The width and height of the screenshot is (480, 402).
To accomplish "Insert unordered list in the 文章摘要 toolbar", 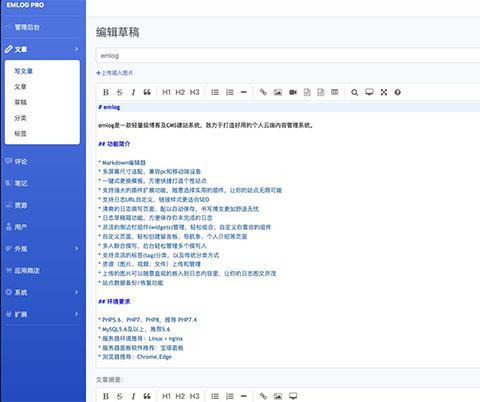I will [215, 396].
